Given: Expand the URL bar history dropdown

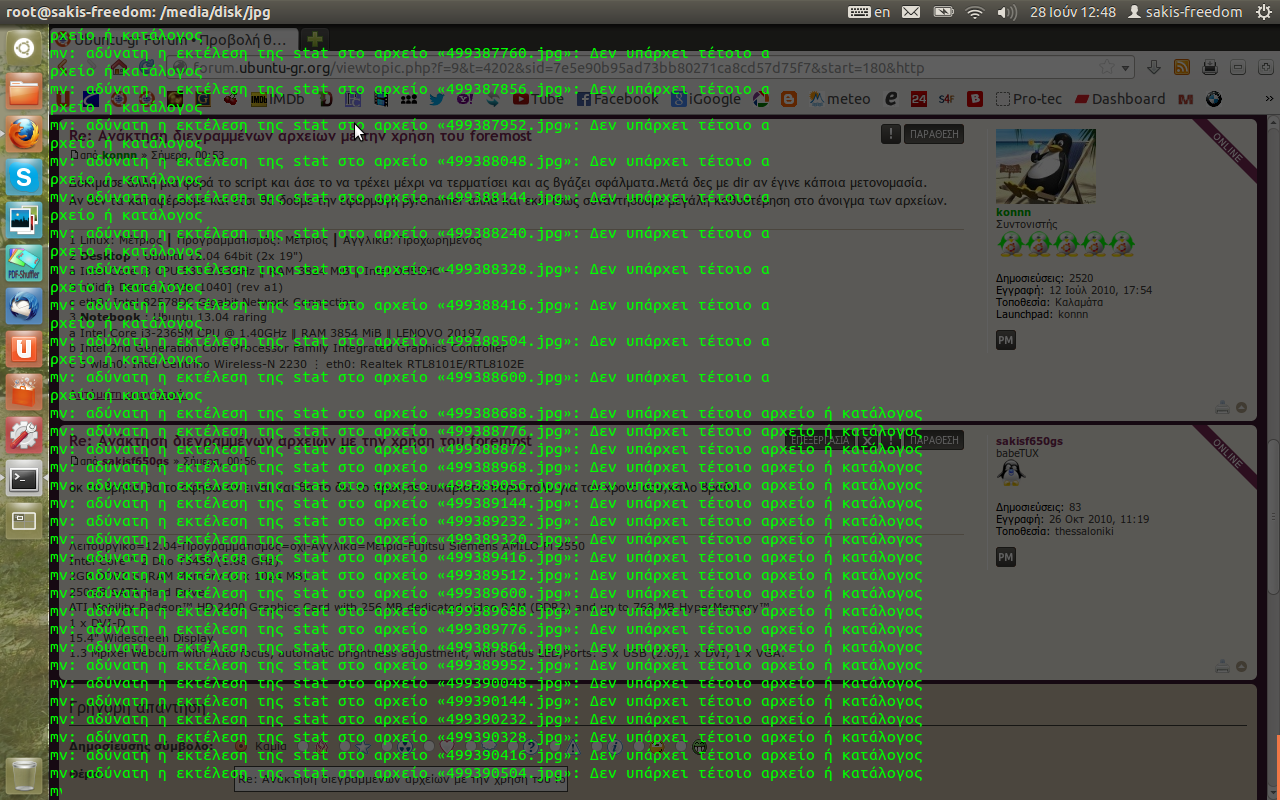Looking at the screenshot, I should click(1126, 67).
